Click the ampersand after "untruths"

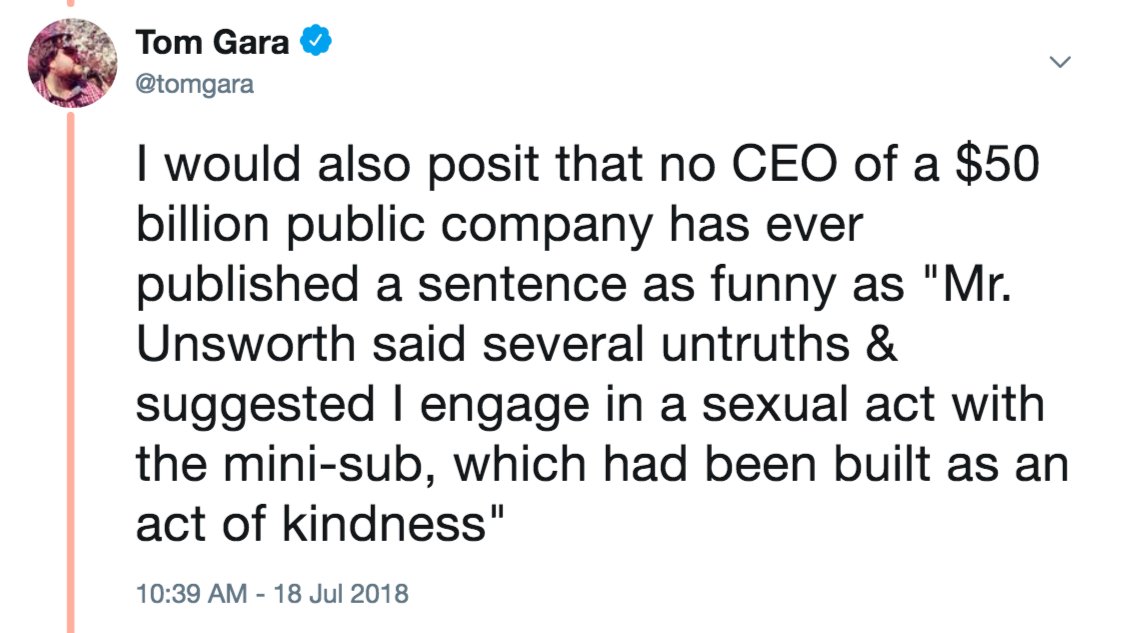[x=881, y=344]
